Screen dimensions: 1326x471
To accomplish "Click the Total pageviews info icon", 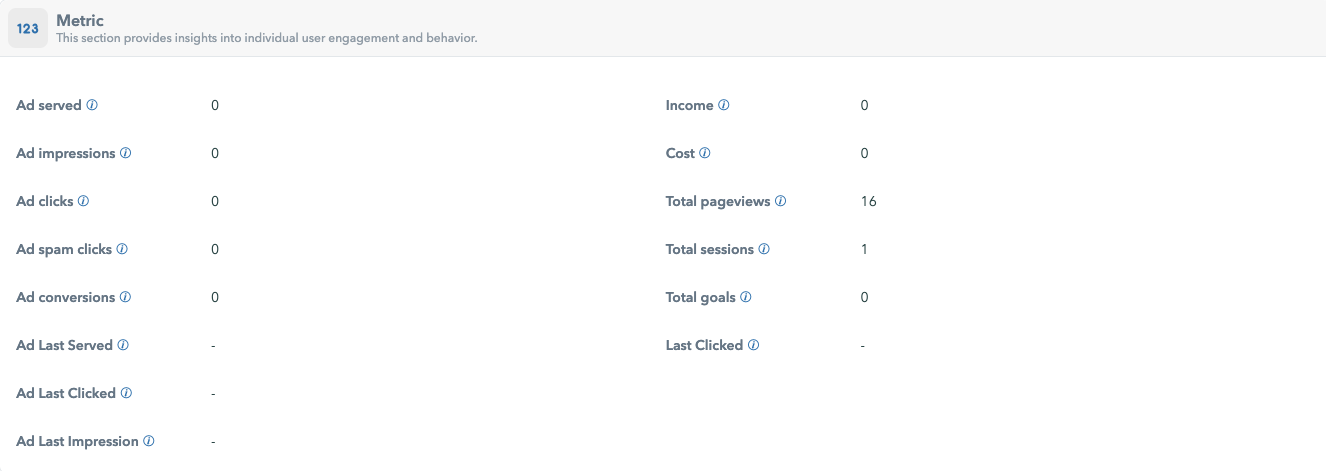I will [x=781, y=201].
